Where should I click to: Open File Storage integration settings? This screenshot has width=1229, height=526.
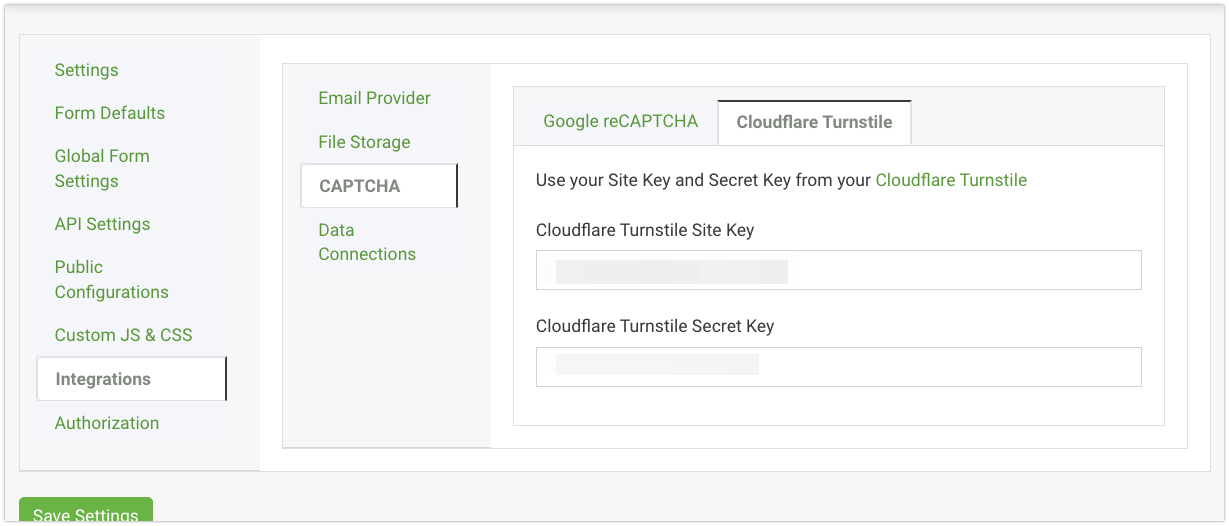pos(364,142)
